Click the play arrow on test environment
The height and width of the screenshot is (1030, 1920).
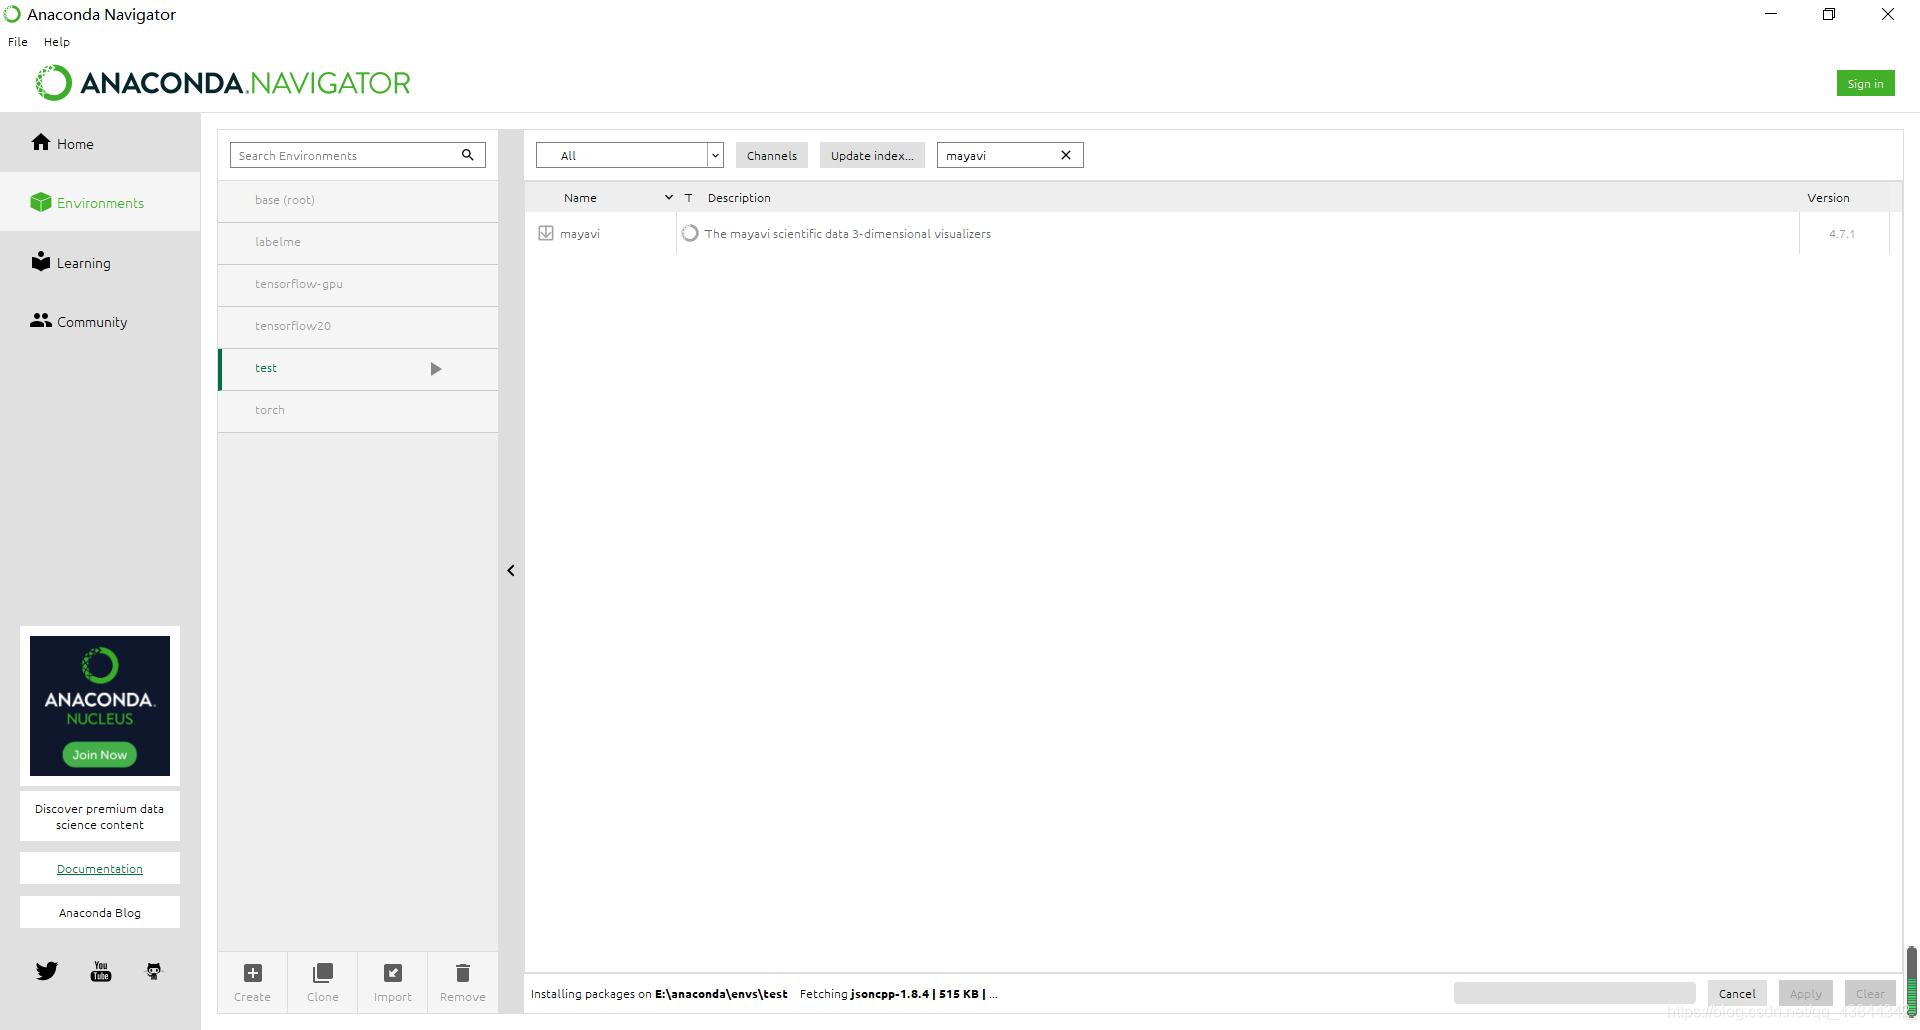pos(436,369)
